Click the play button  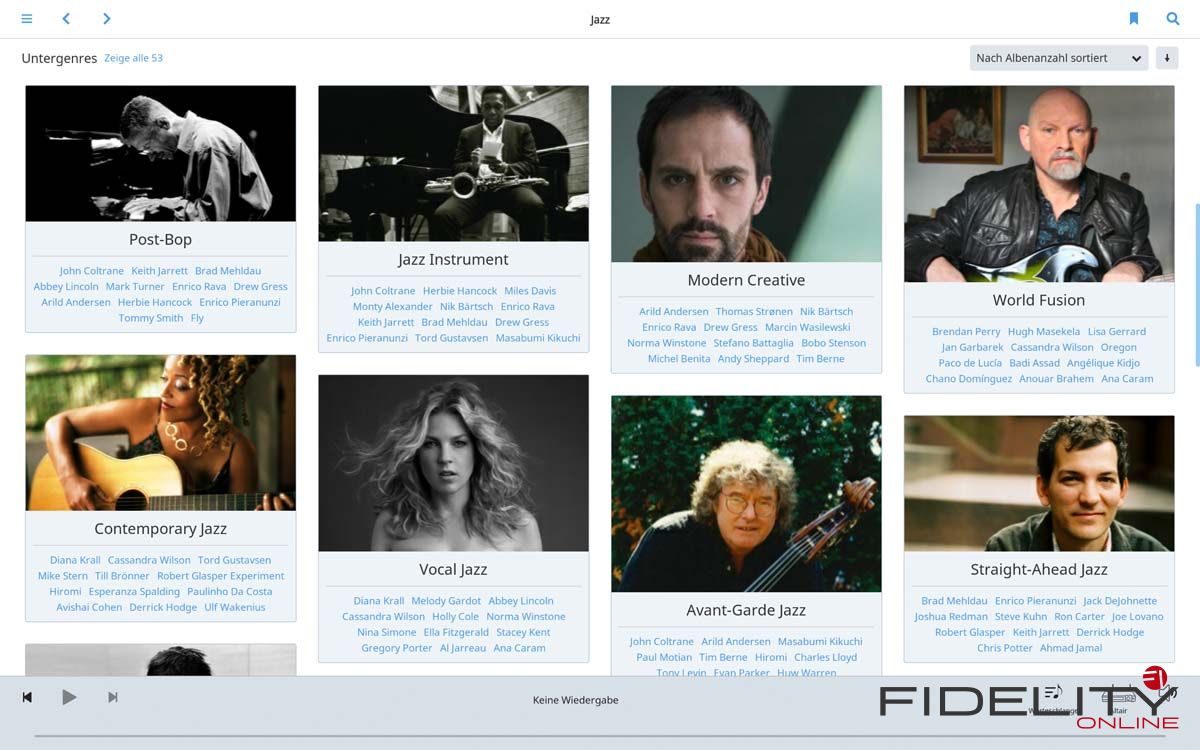69,697
